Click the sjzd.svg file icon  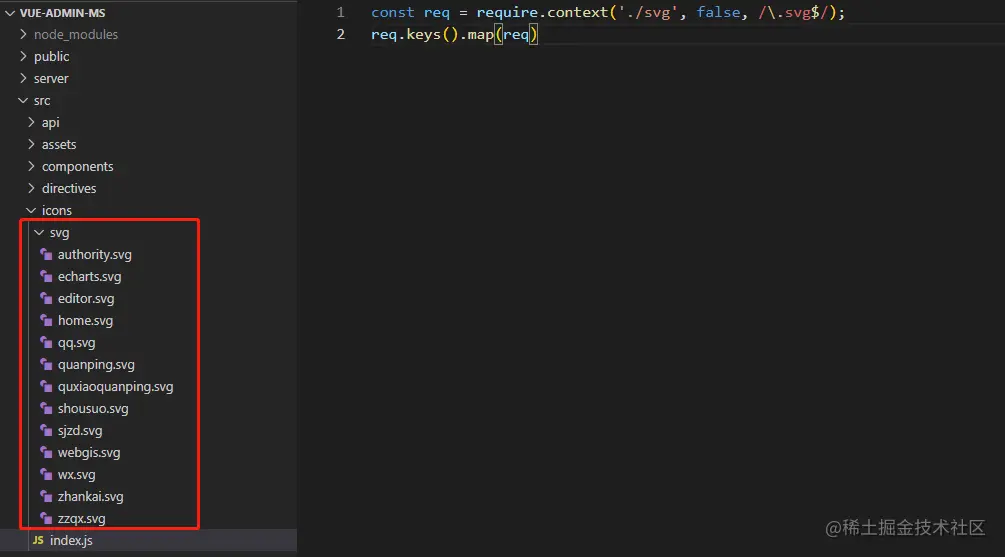coord(46,431)
